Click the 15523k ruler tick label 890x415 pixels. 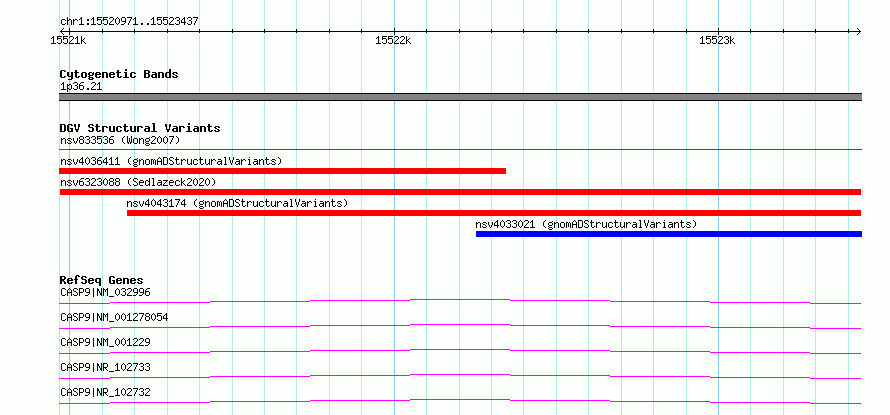pyautogui.click(x=717, y=40)
